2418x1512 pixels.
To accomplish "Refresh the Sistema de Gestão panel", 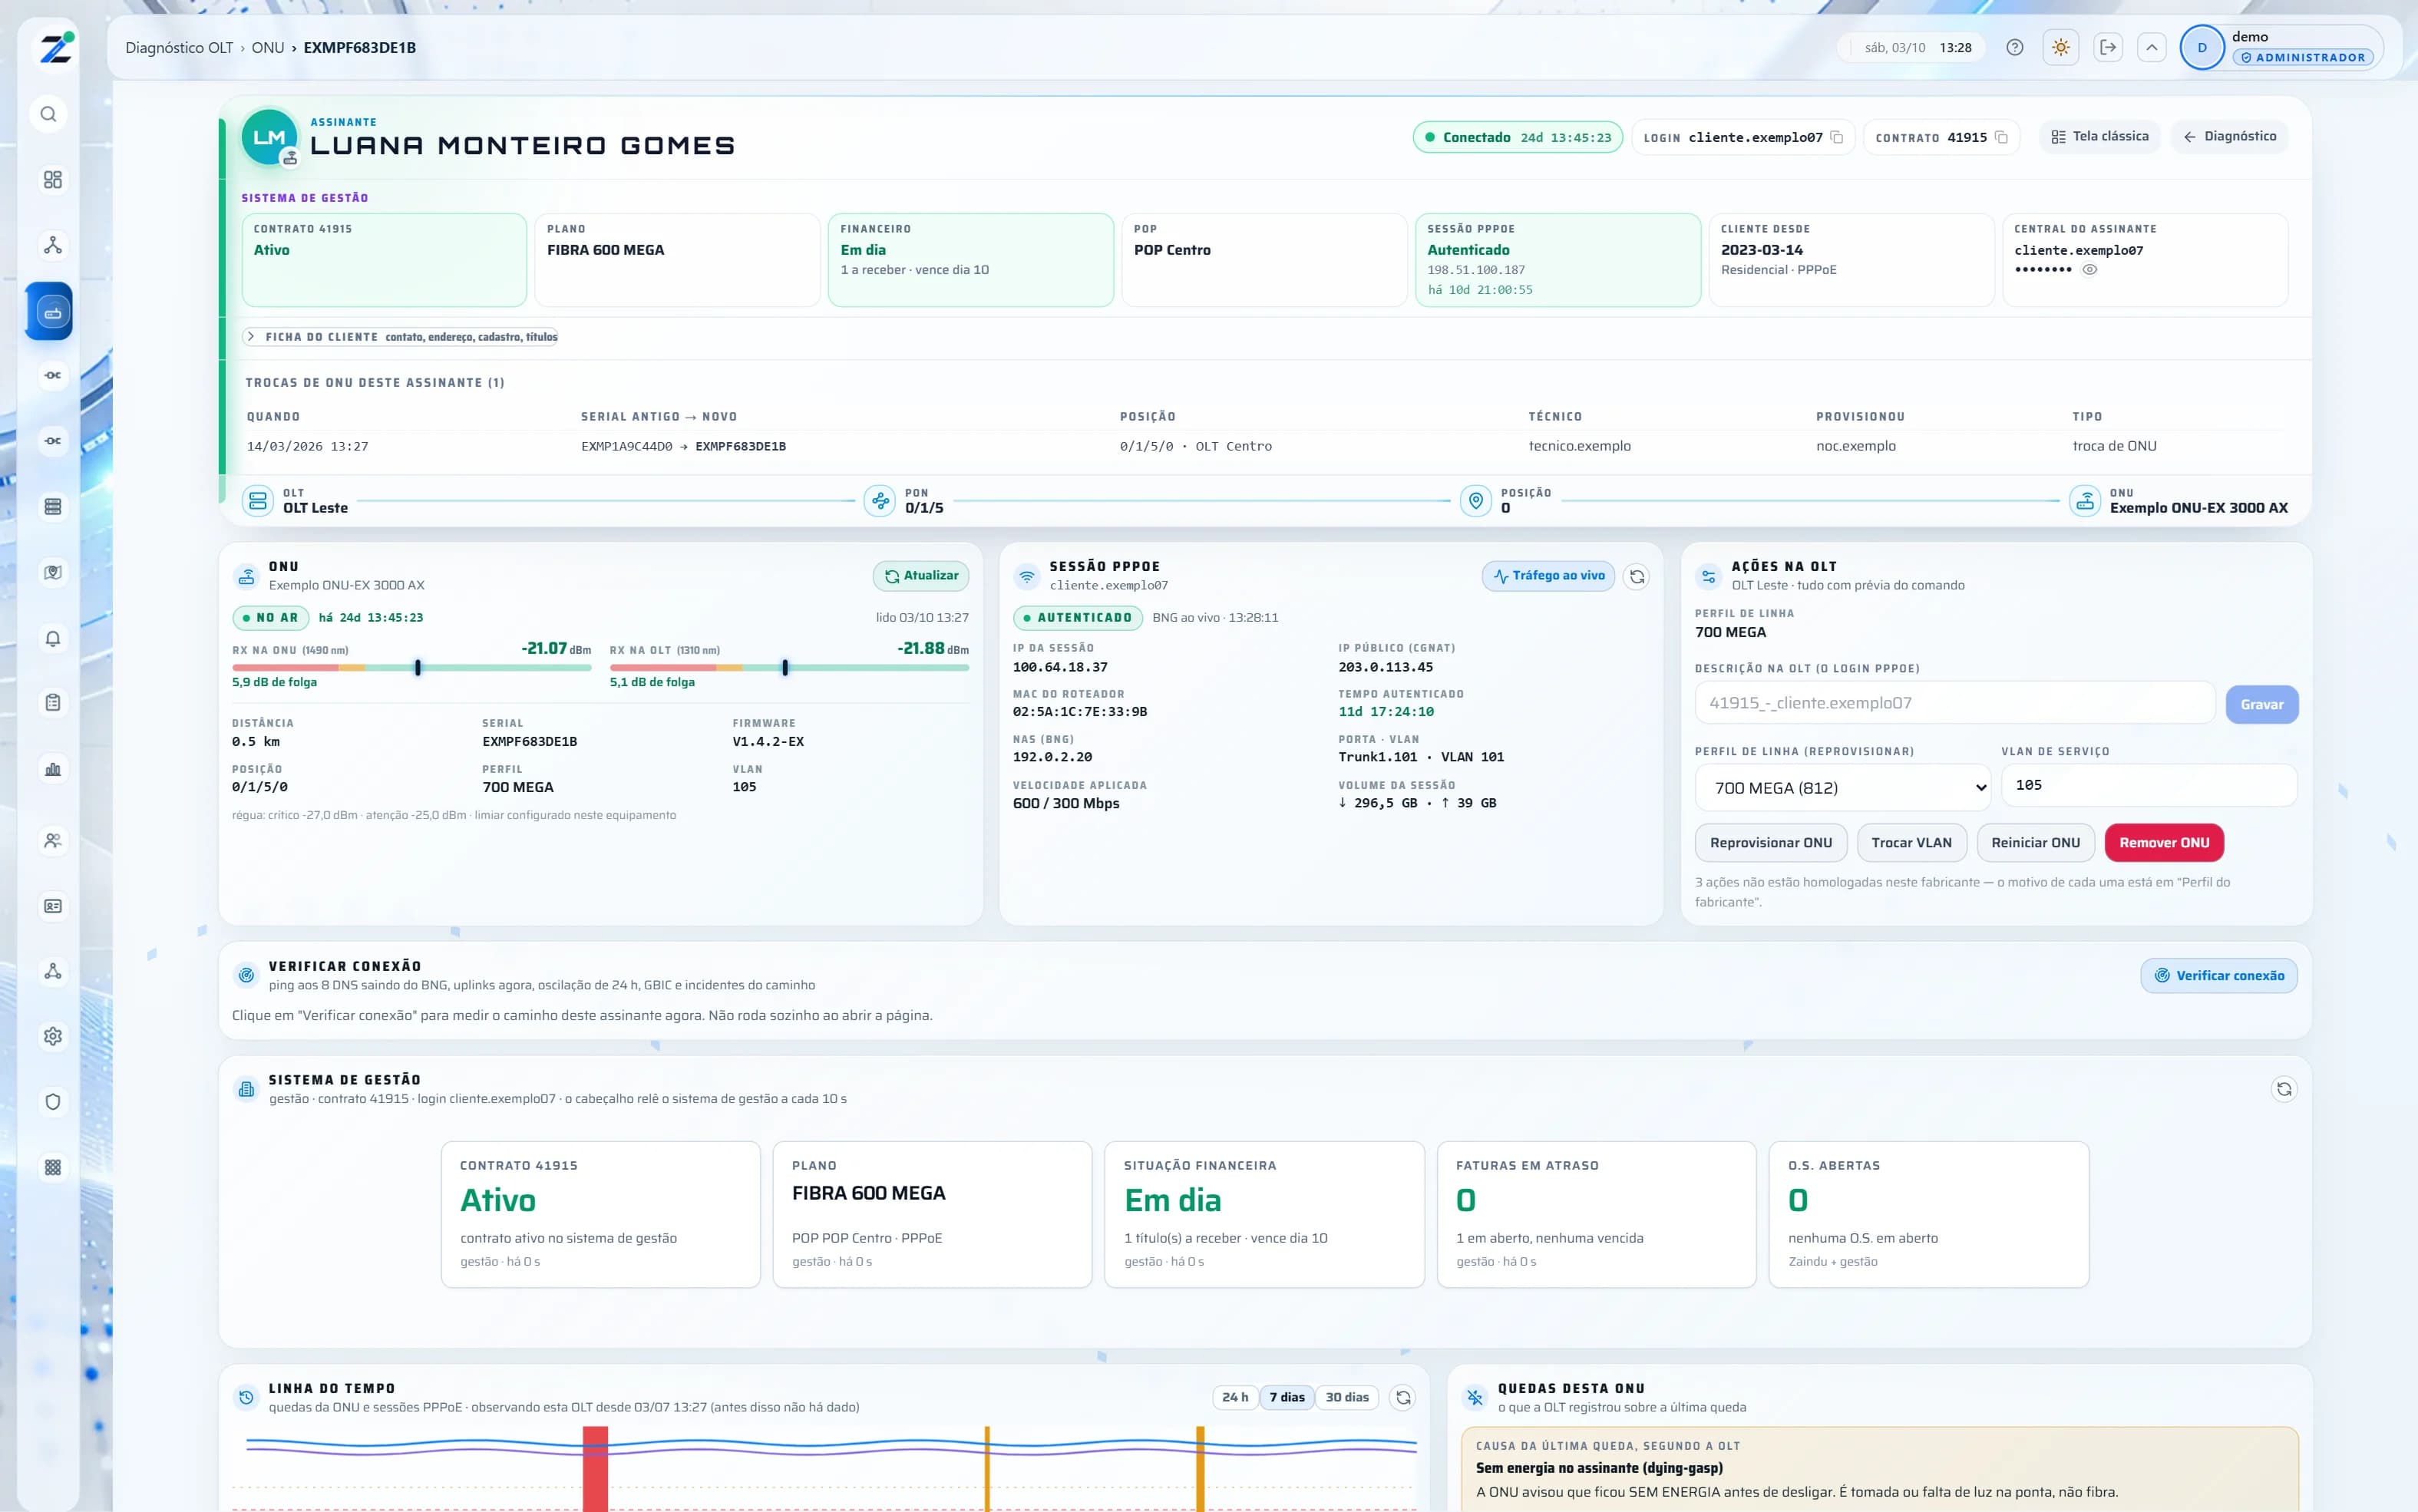I will tap(2283, 1089).
